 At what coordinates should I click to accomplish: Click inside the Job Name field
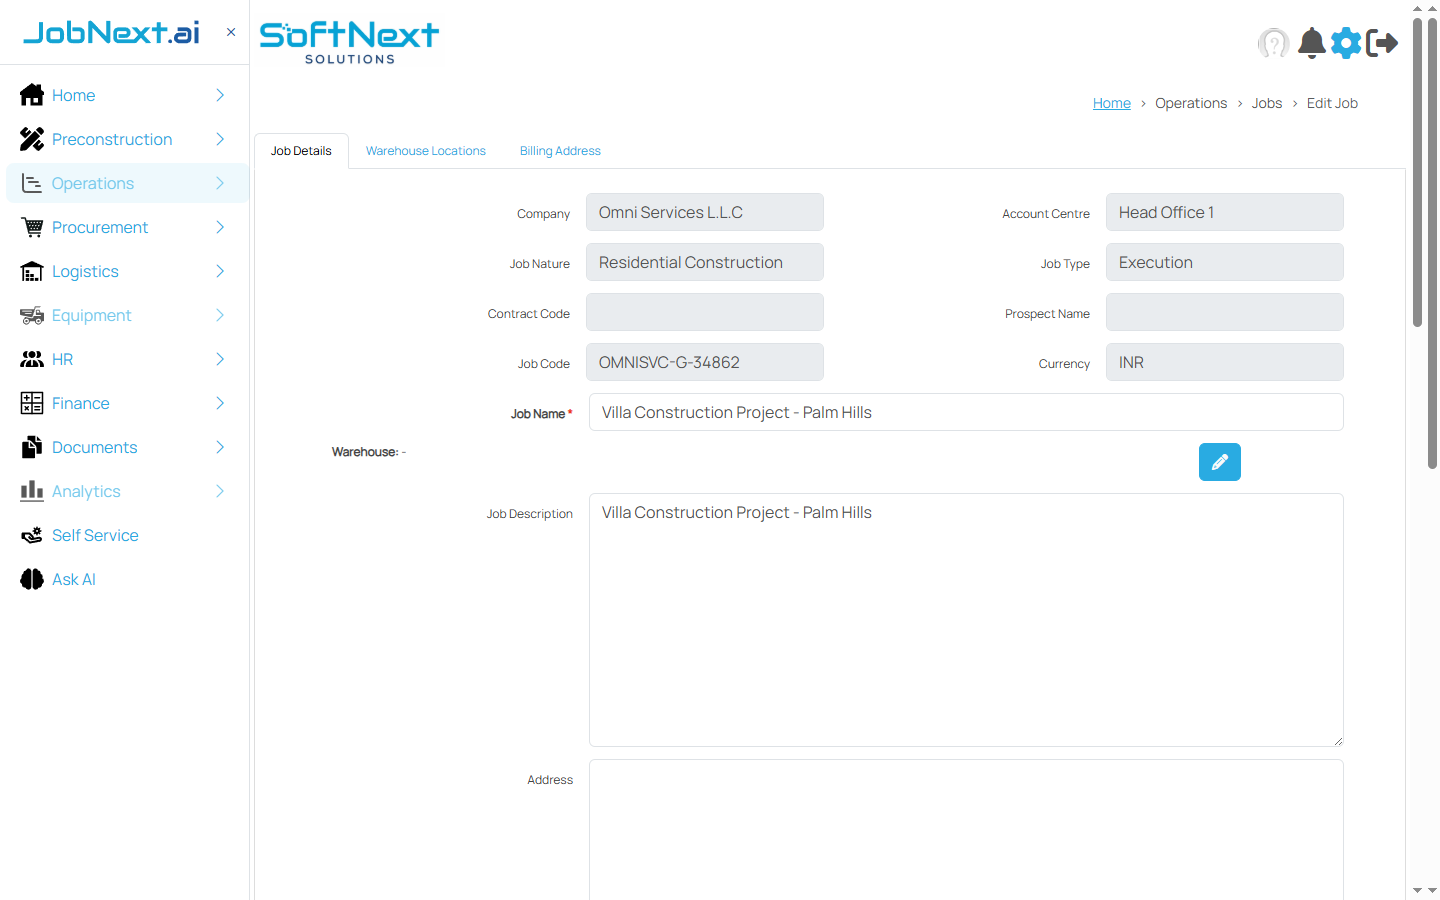click(965, 411)
